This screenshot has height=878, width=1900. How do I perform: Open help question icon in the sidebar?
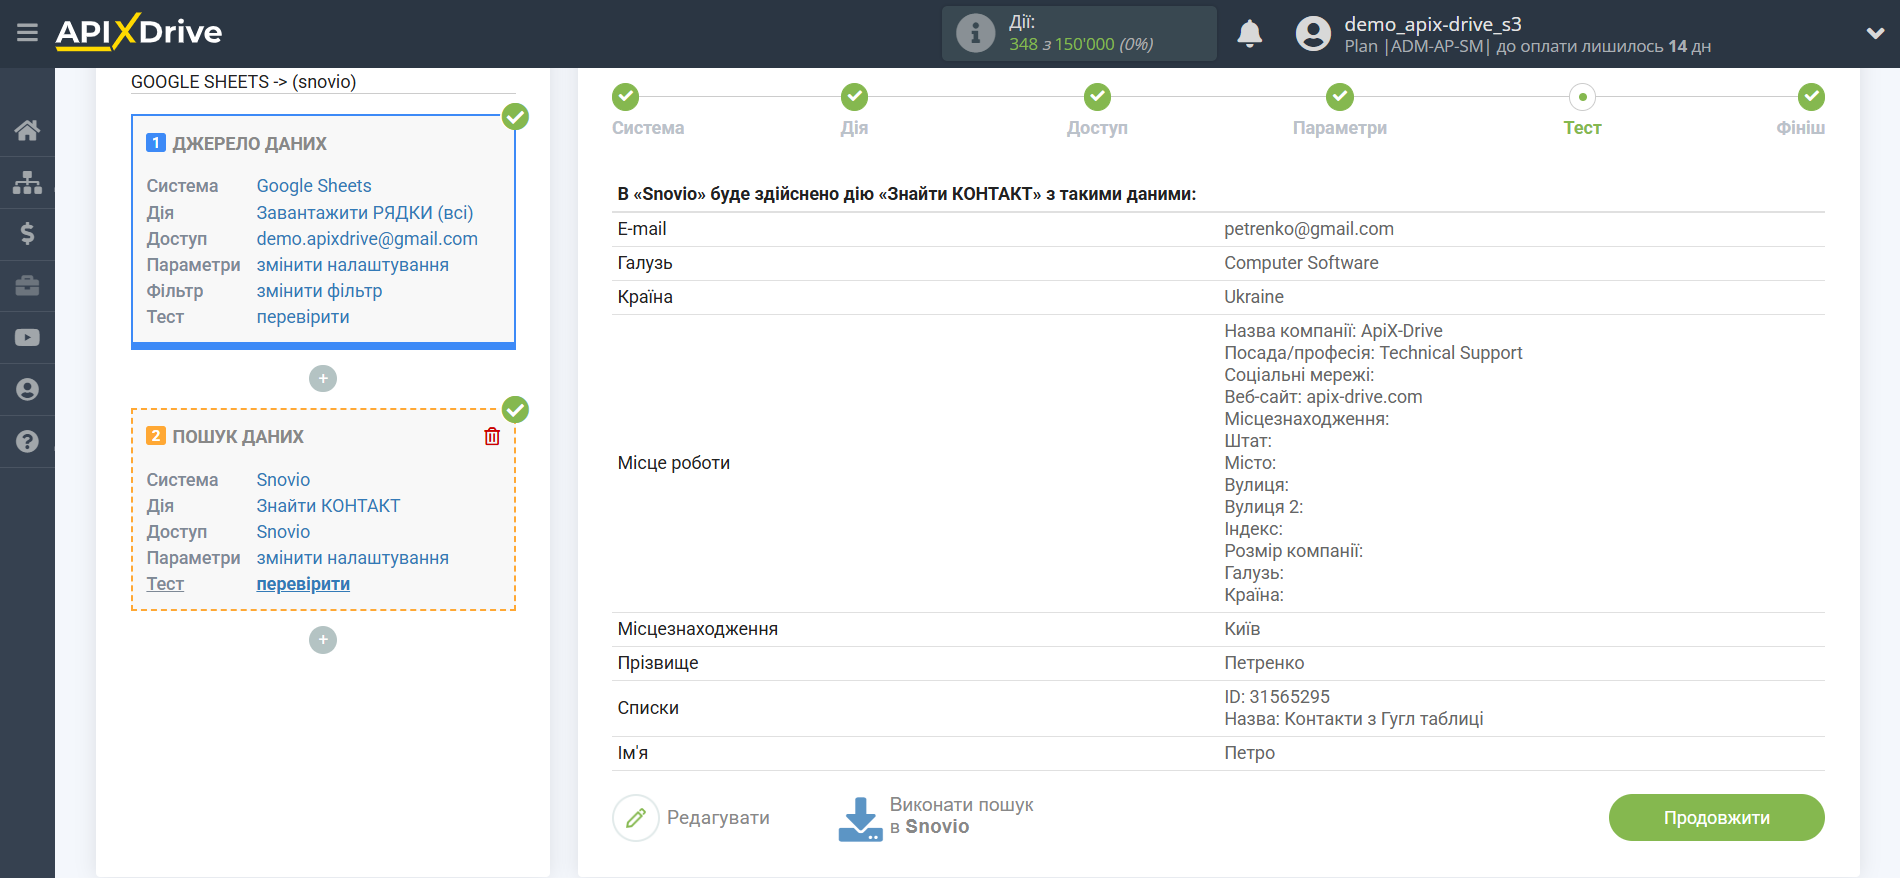tap(27, 442)
